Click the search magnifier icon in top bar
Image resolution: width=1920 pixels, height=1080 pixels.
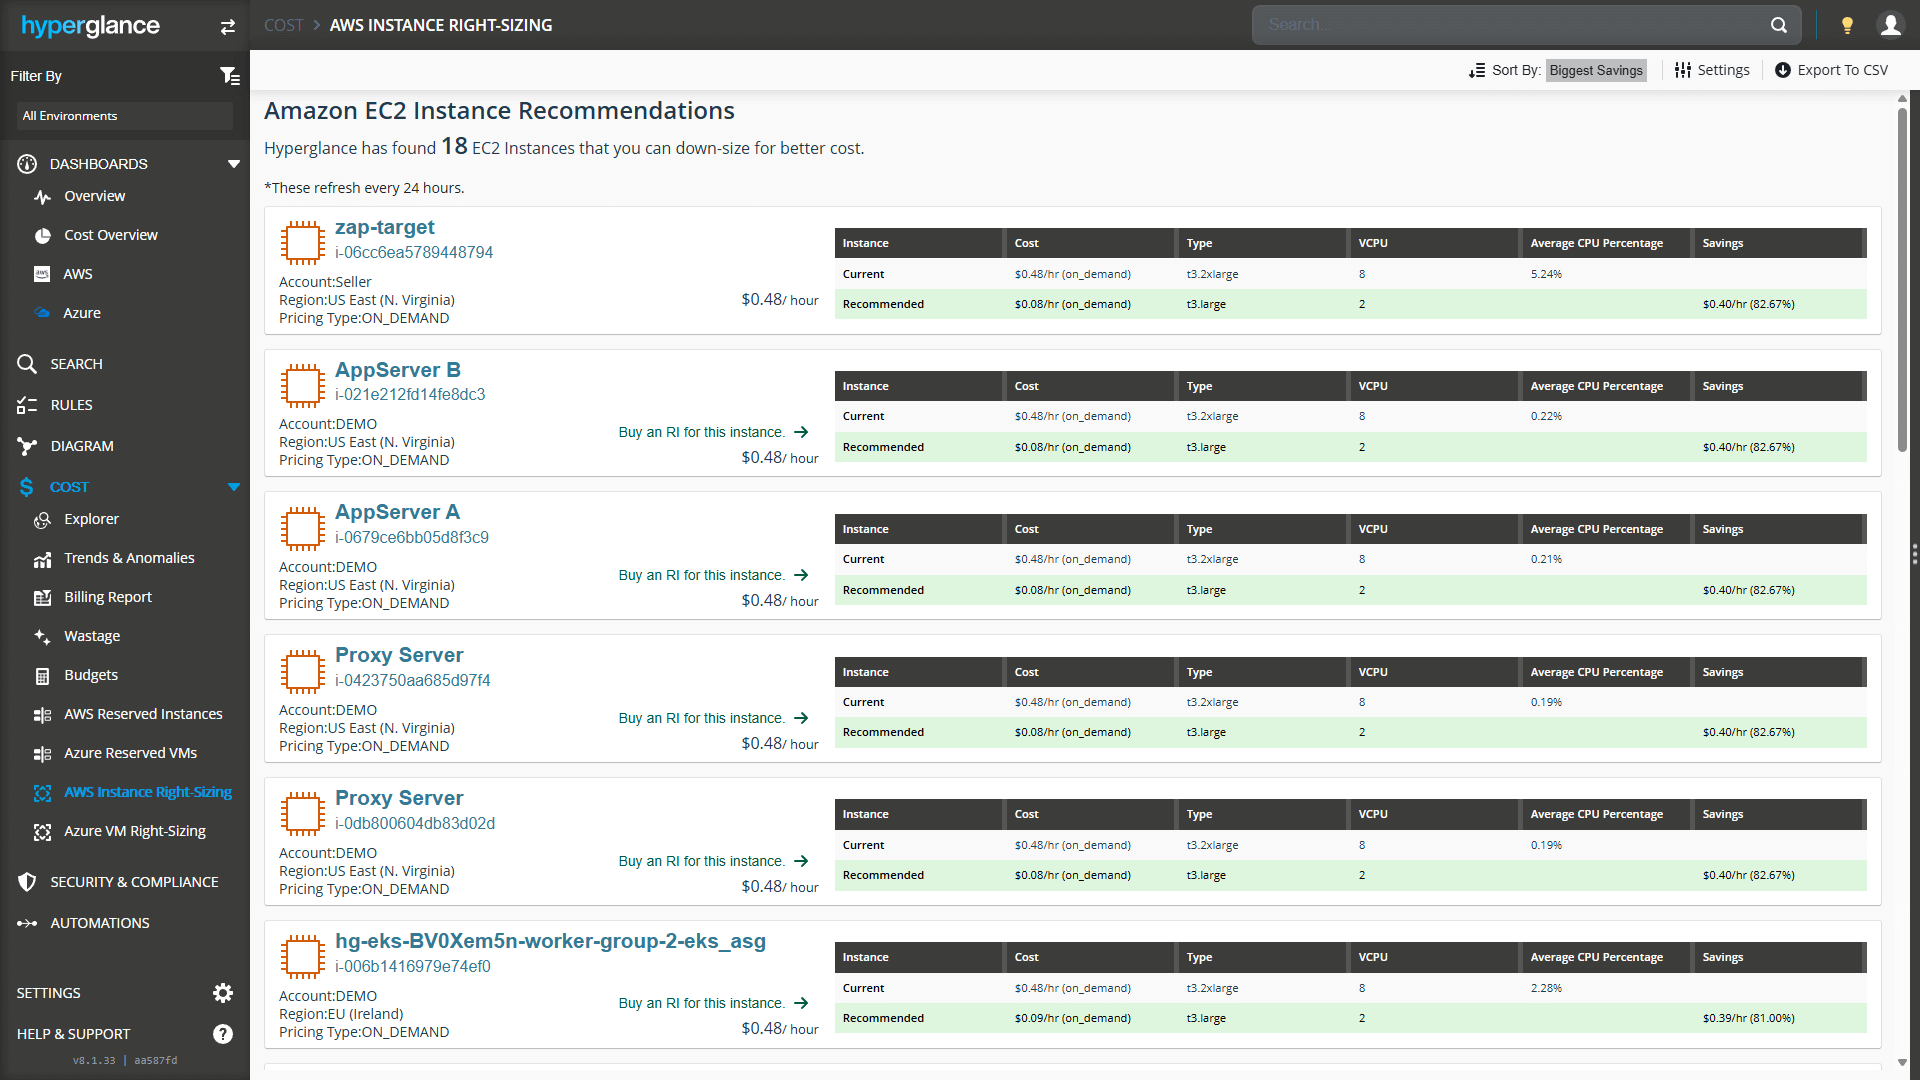[x=1779, y=25]
